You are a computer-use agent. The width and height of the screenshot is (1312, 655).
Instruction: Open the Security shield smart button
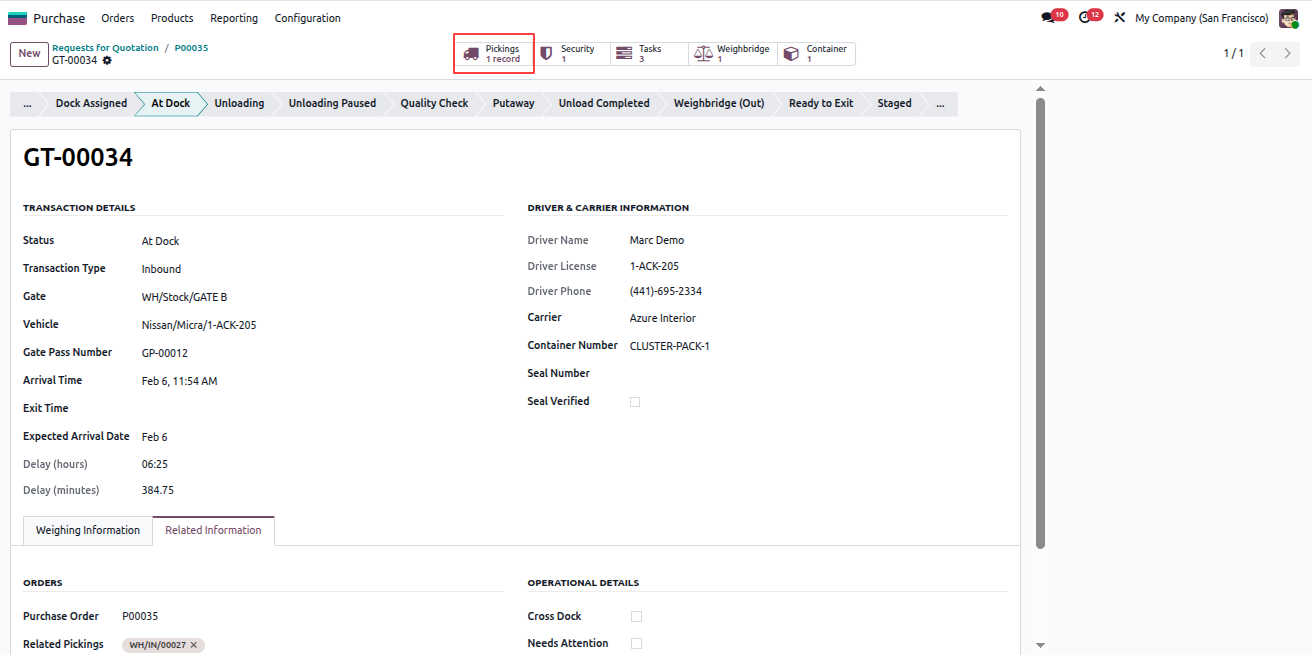click(x=571, y=54)
